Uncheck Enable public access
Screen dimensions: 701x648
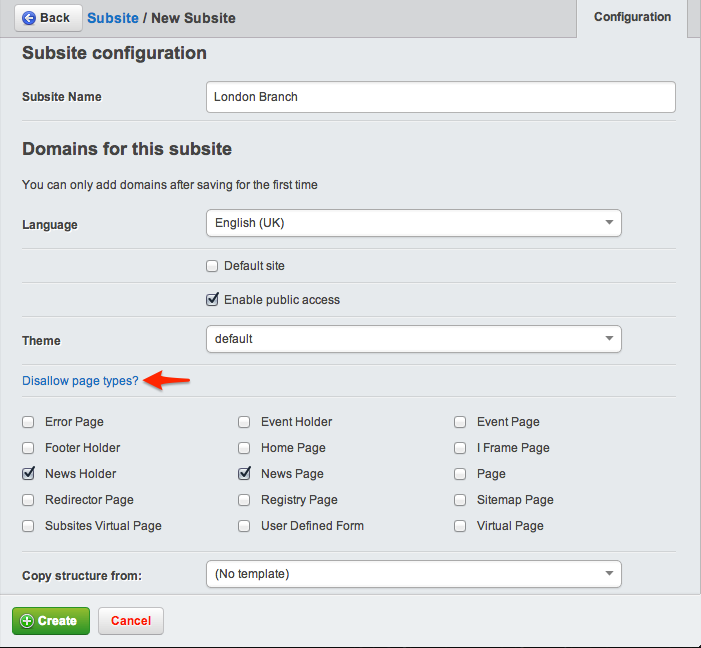tap(212, 299)
